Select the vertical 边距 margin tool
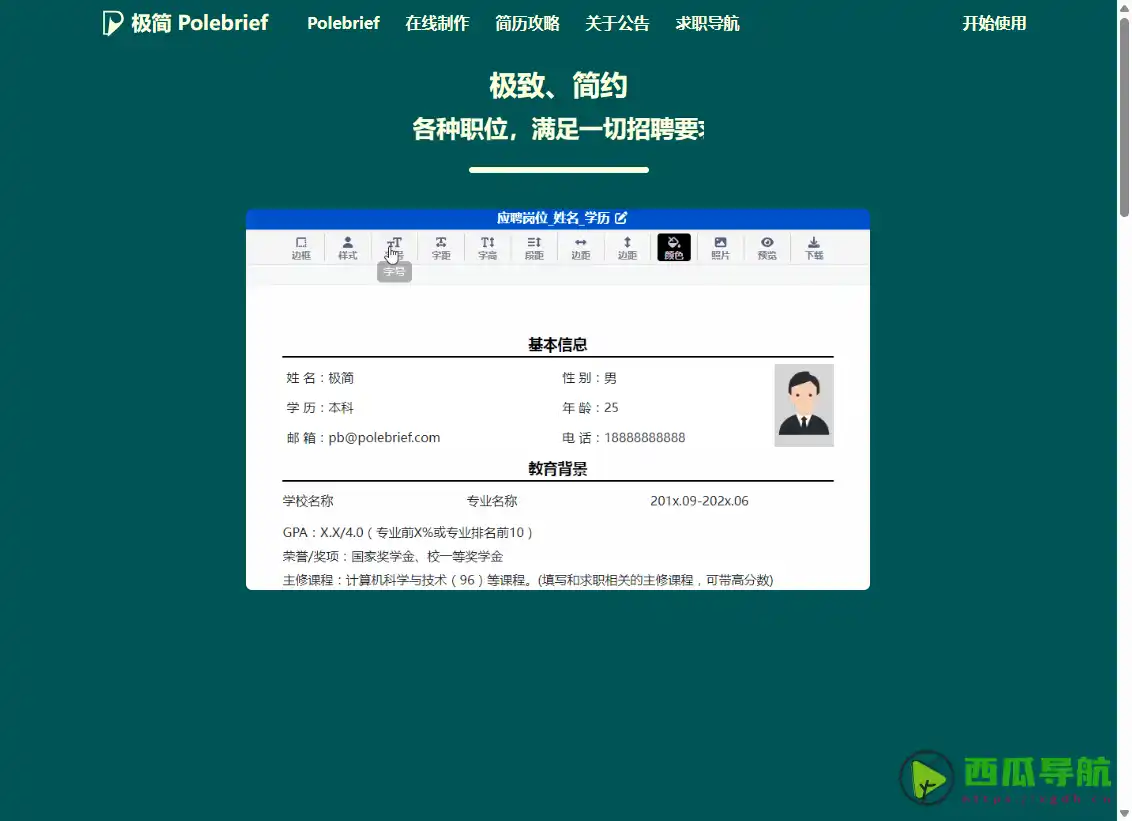 (x=627, y=247)
